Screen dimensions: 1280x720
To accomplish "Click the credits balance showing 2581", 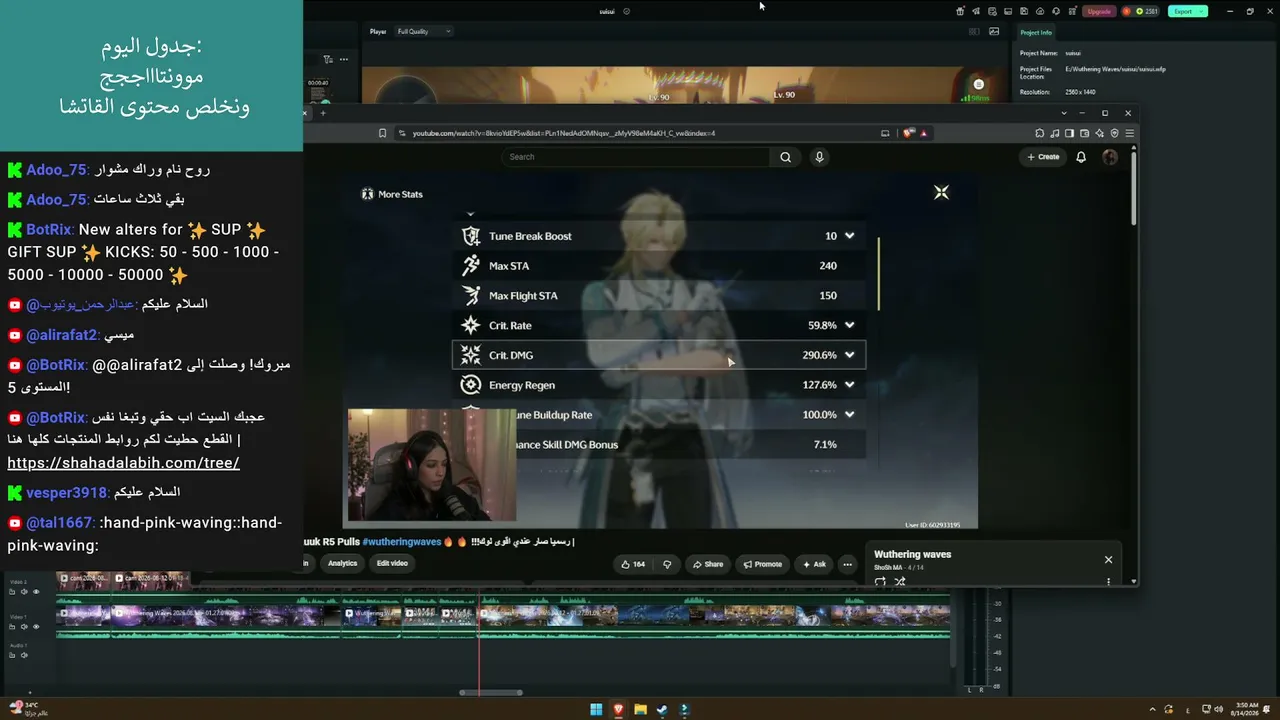I will tap(1142, 11).
